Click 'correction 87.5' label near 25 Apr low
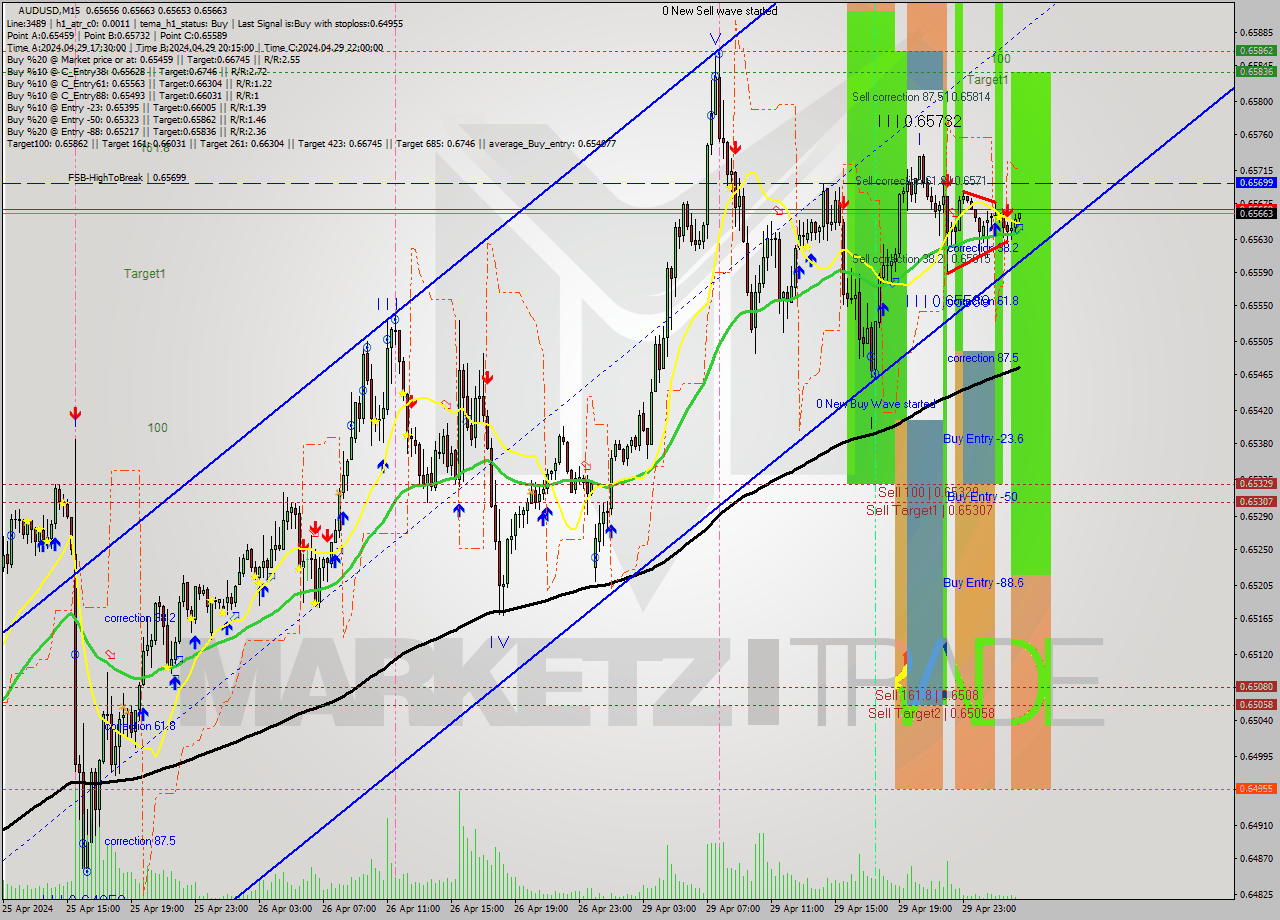The image size is (1280, 920). tap(140, 841)
